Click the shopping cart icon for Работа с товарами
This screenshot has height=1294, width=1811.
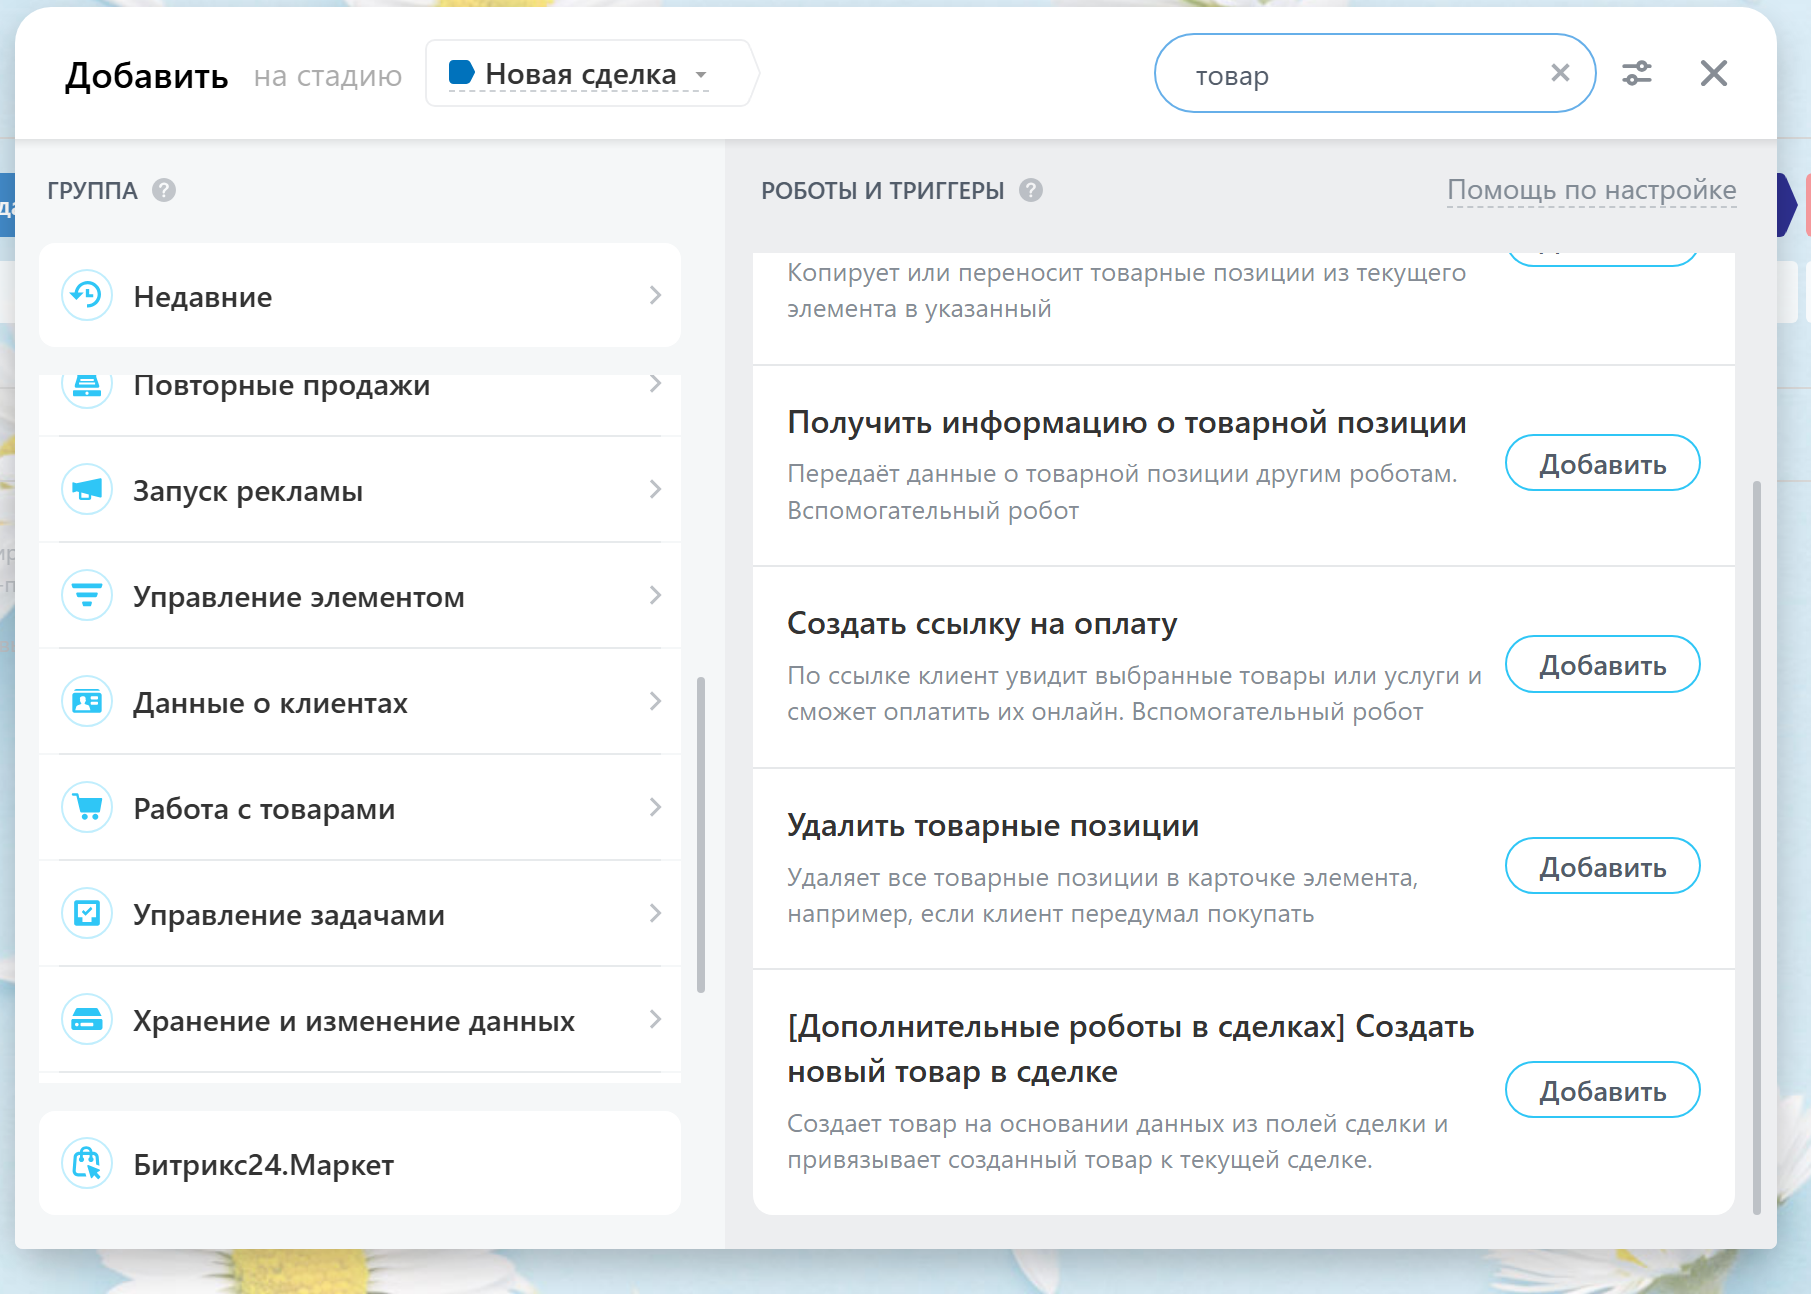coord(87,808)
